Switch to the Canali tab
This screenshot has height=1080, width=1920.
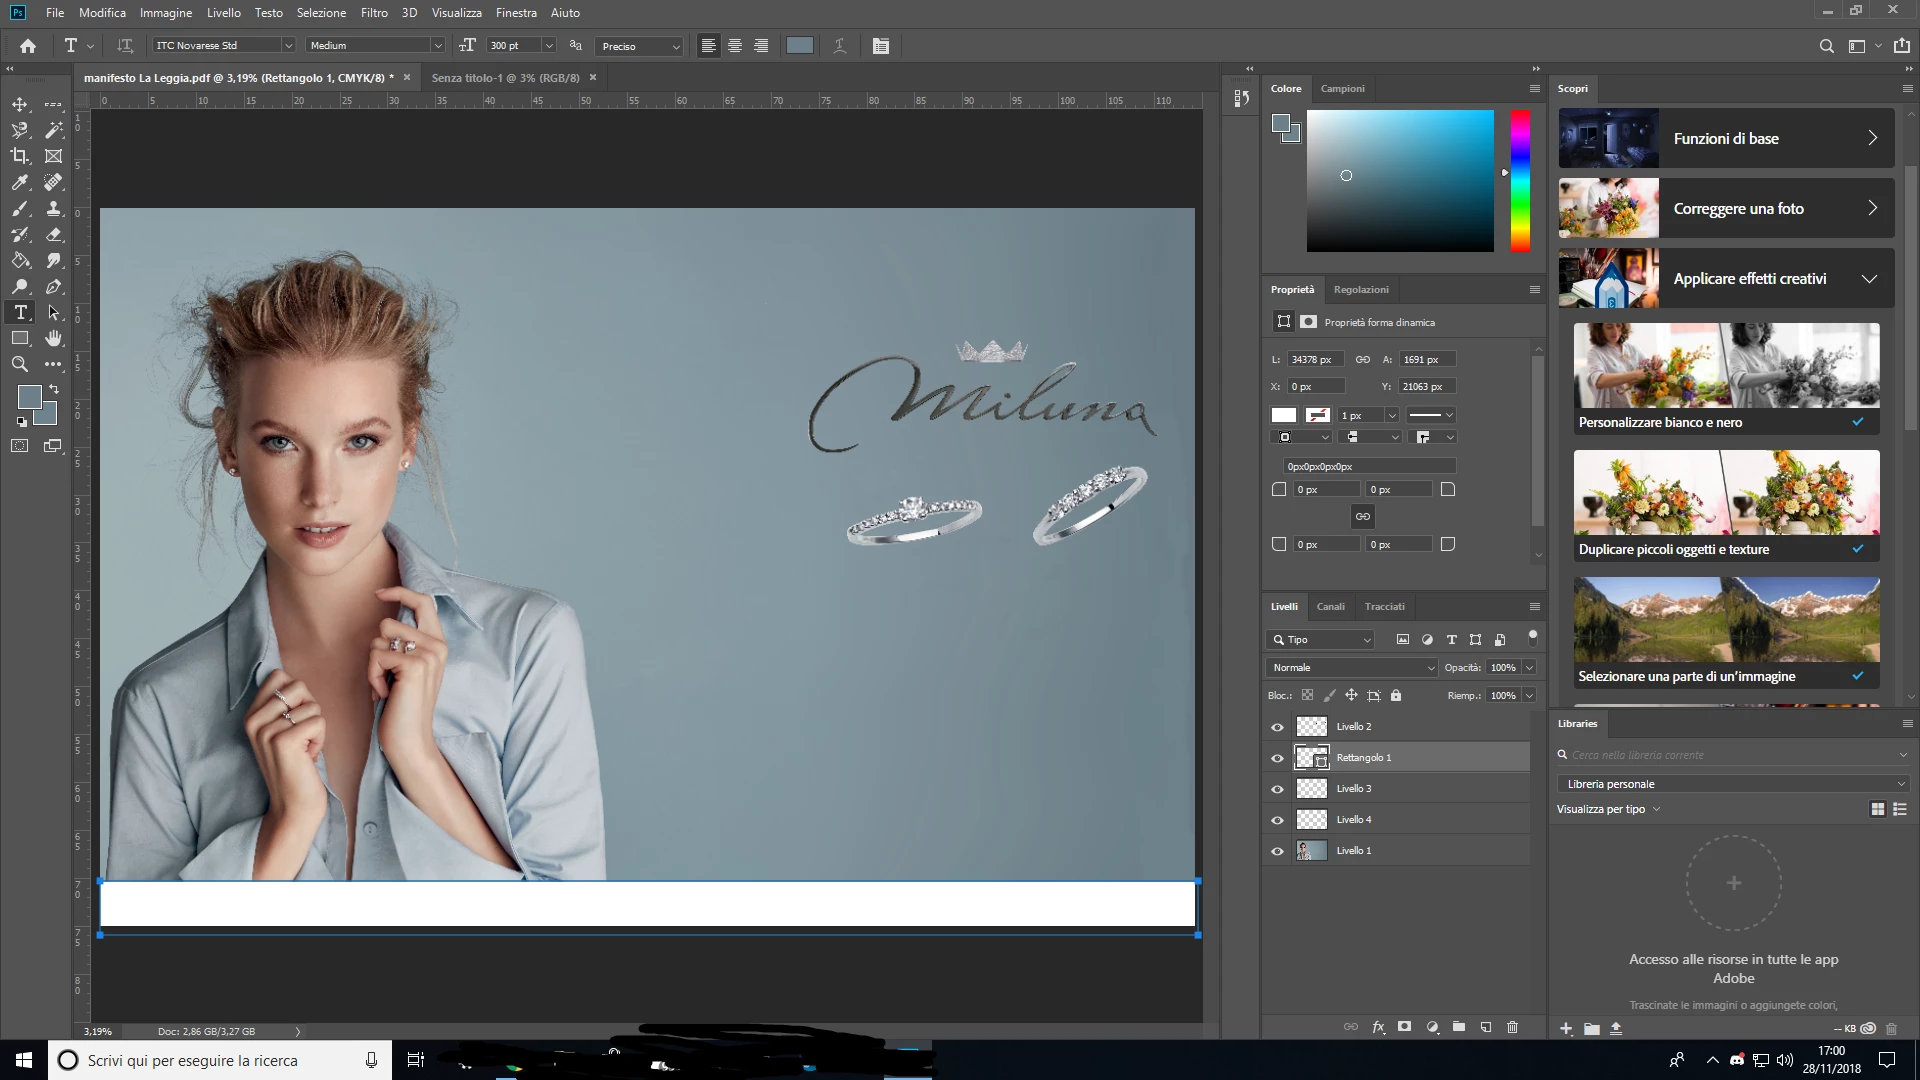click(1330, 606)
